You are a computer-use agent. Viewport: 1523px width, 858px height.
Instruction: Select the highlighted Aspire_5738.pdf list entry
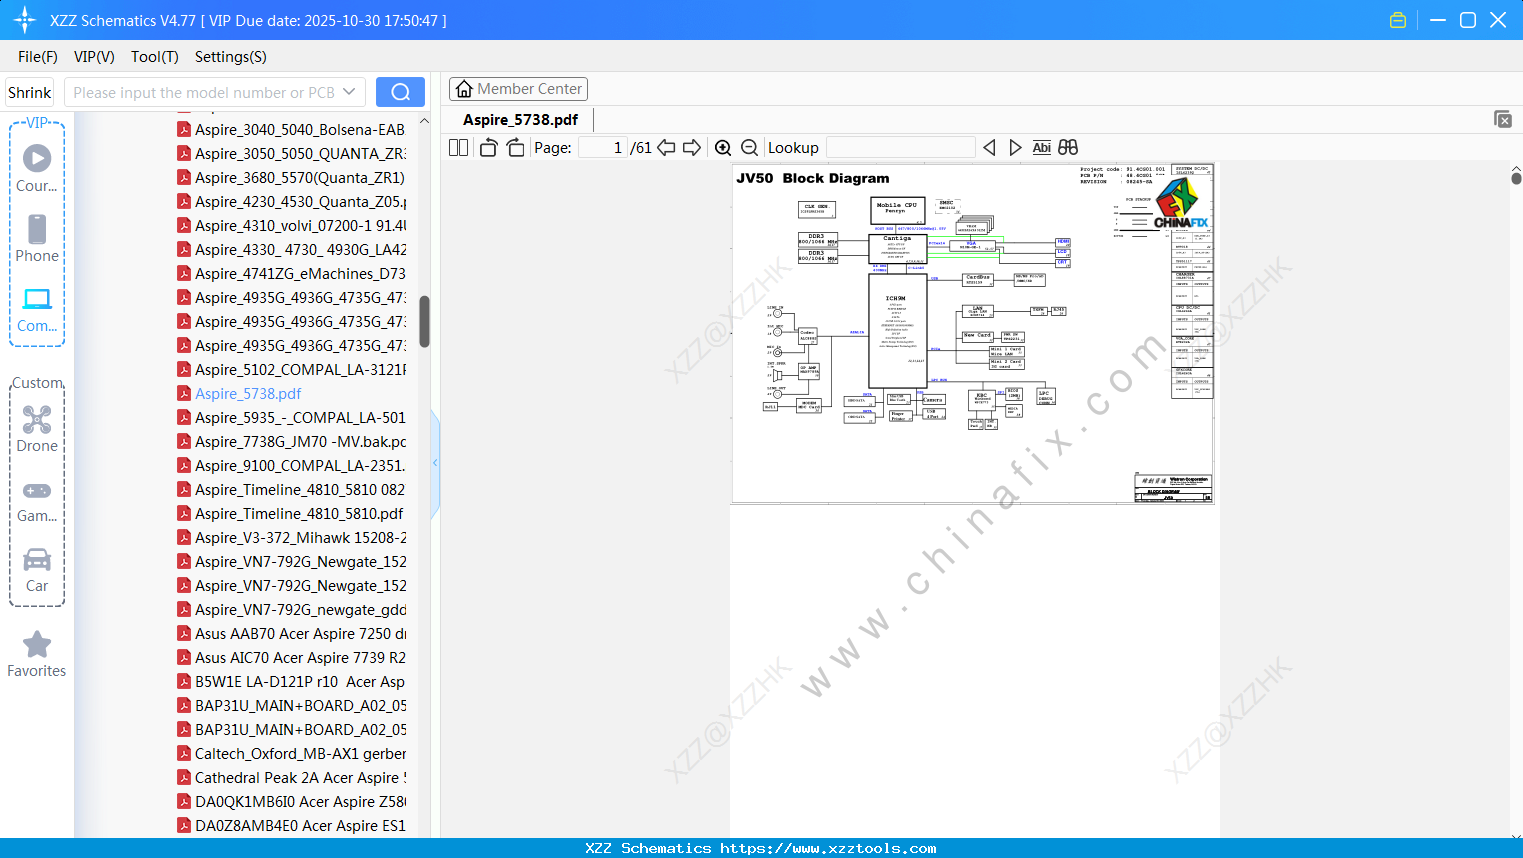pyautogui.click(x=240, y=393)
